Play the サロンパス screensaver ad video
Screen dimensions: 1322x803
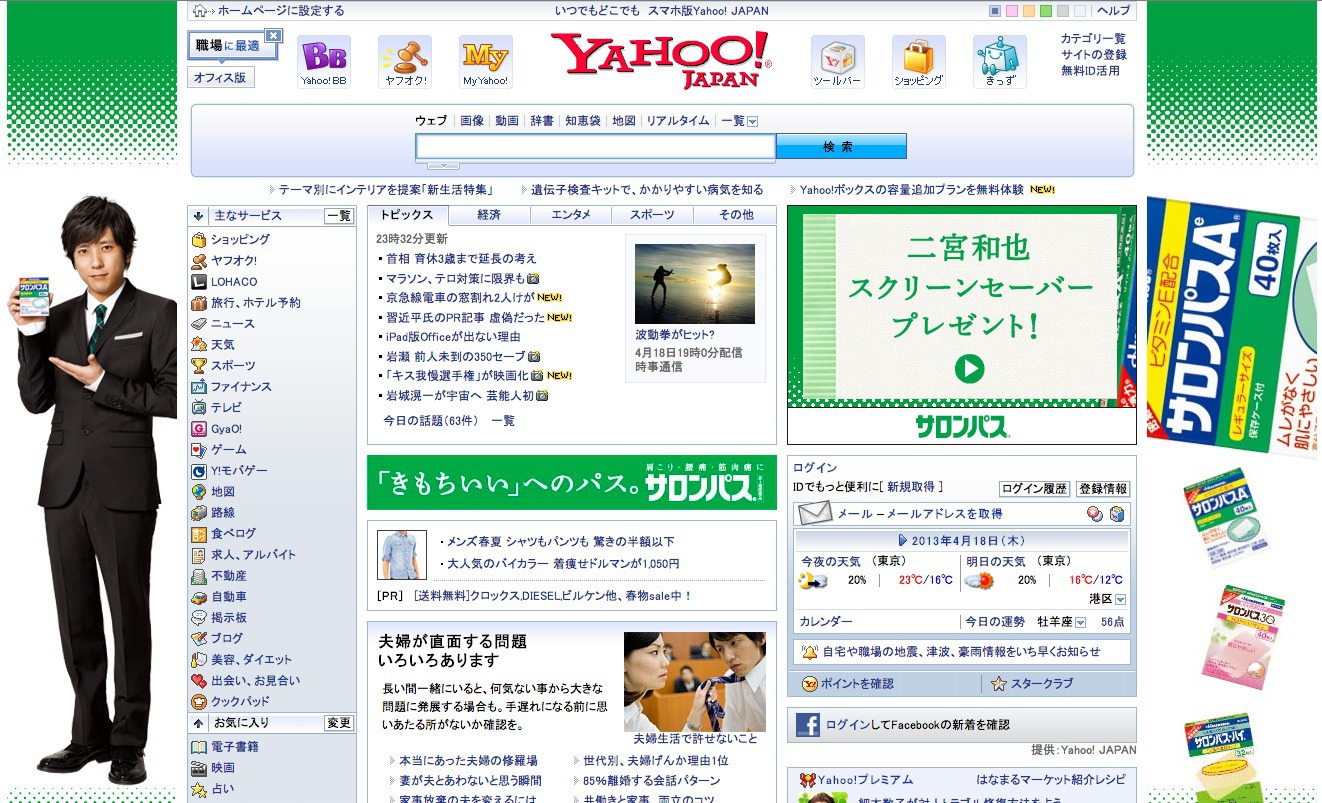click(969, 369)
